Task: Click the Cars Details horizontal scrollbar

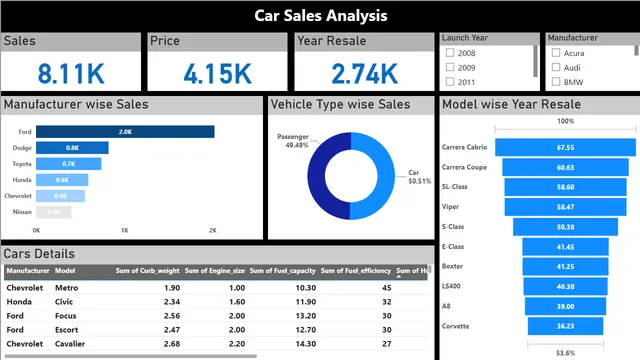Action: tap(131, 356)
